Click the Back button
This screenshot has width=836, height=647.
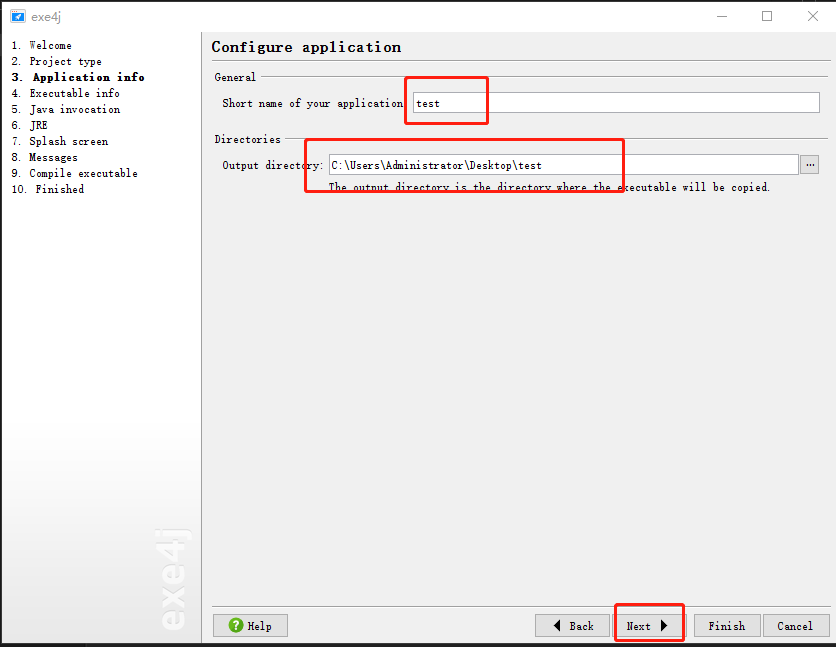pyautogui.click(x=572, y=626)
